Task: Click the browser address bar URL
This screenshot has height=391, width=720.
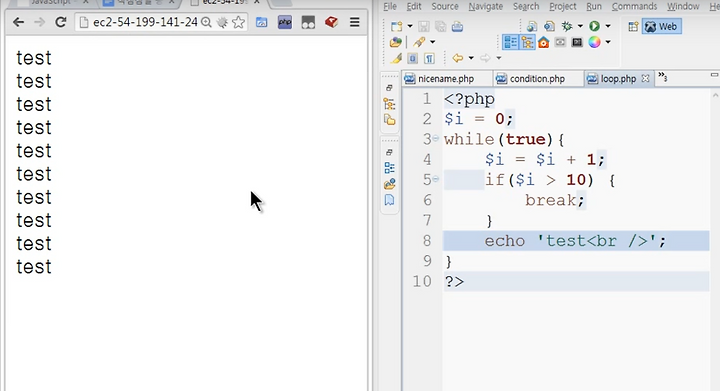Action: [145, 22]
